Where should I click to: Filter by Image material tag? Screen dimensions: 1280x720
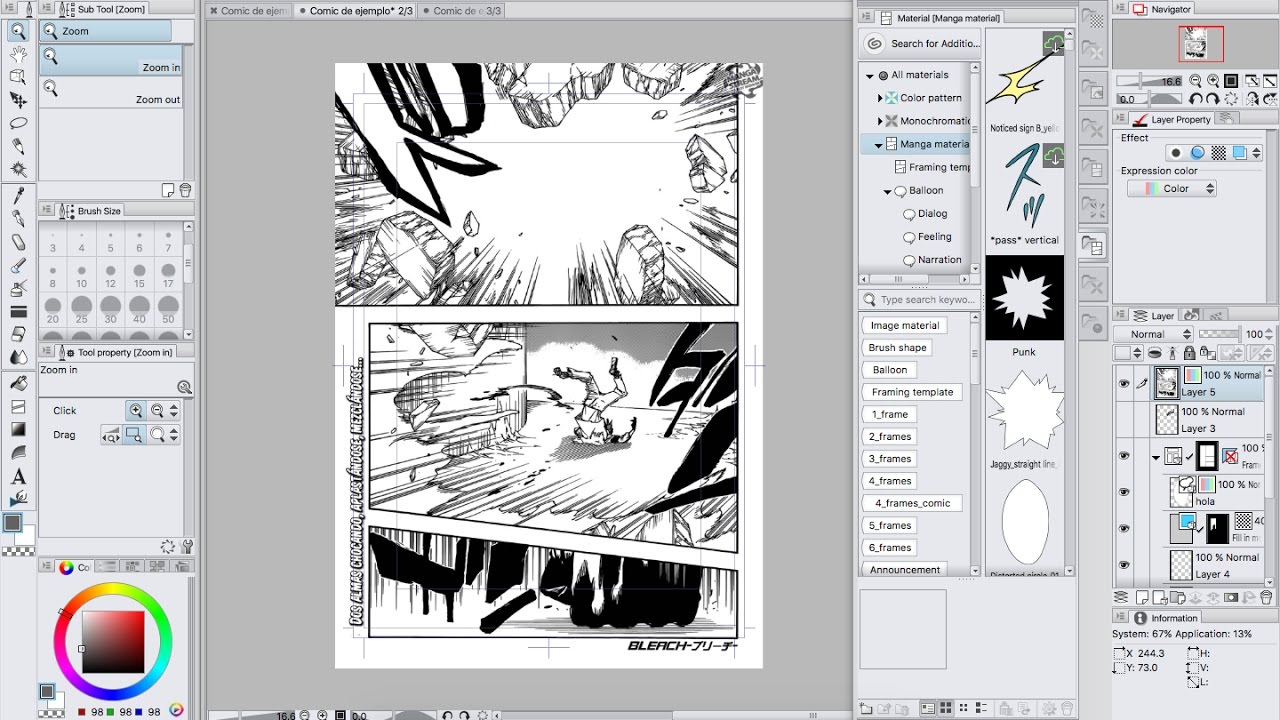[904, 326]
